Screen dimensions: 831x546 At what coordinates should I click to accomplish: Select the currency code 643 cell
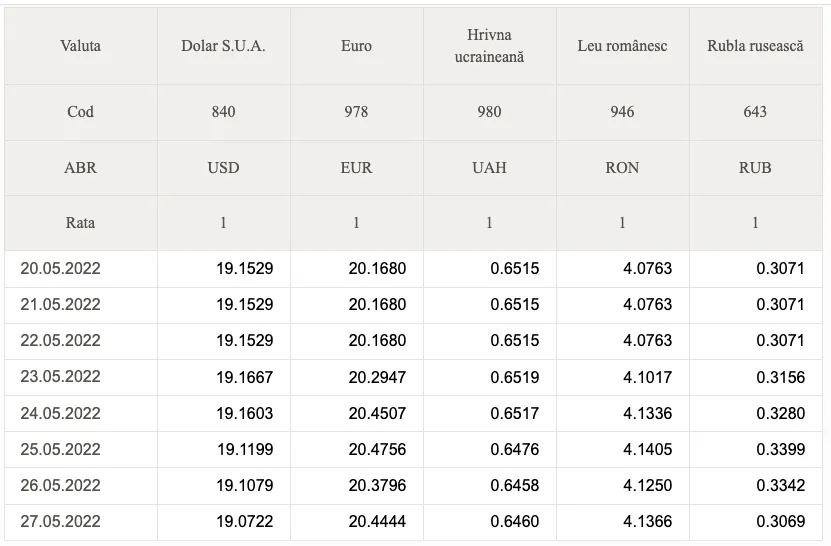point(756,112)
